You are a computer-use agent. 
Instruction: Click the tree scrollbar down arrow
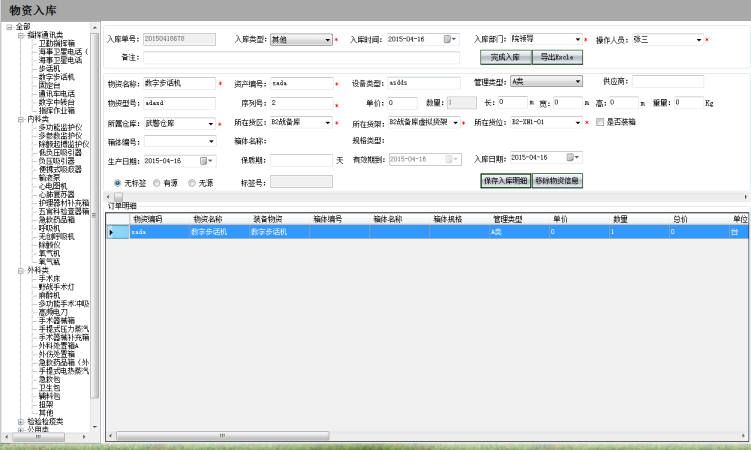[x=94, y=427]
